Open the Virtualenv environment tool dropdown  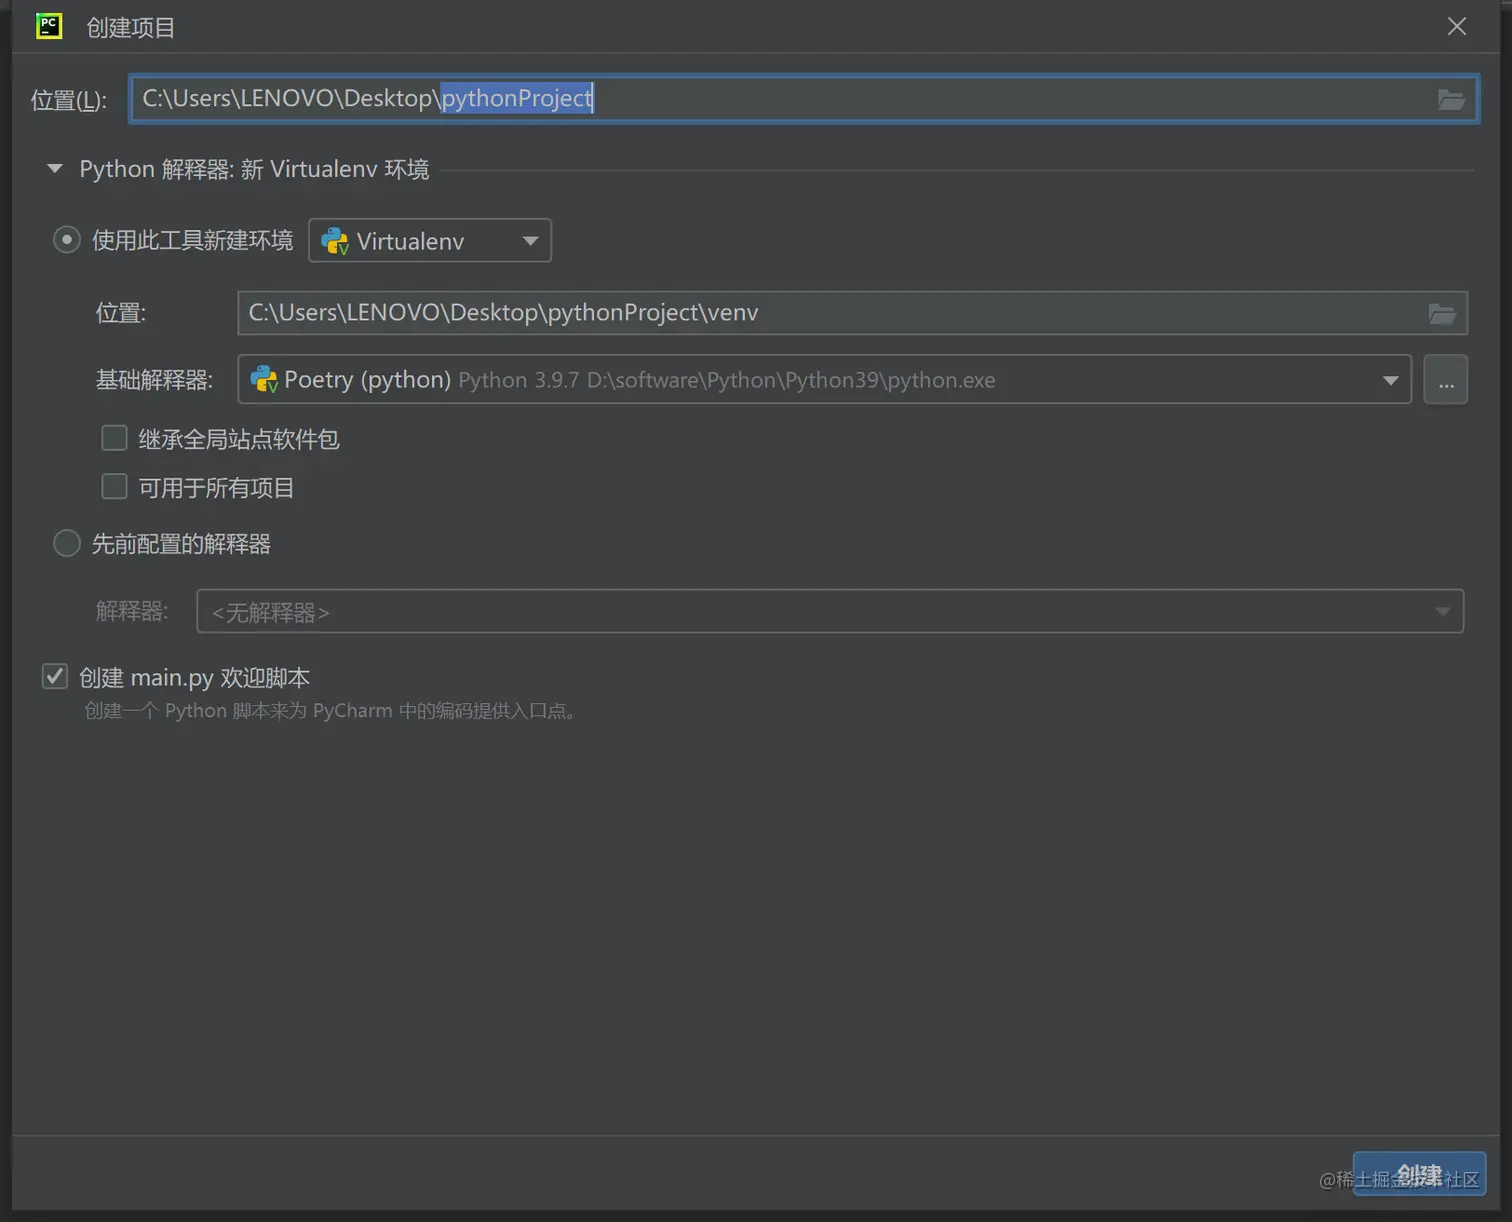(430, 241)
